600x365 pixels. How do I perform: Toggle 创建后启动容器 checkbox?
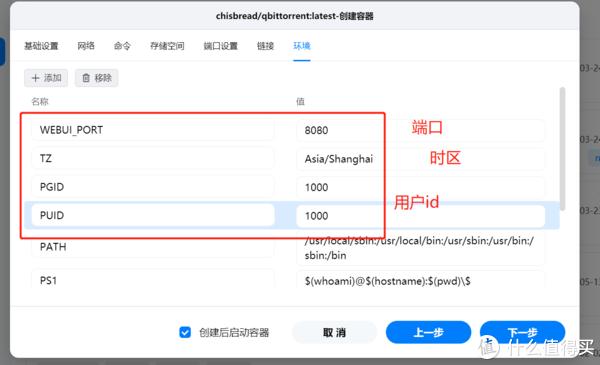click(185, 332)
